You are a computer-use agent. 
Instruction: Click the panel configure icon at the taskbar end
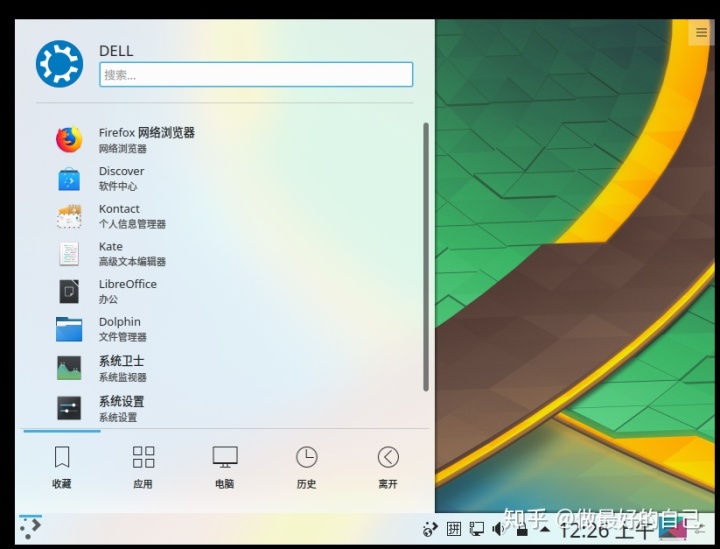(699, 529)
